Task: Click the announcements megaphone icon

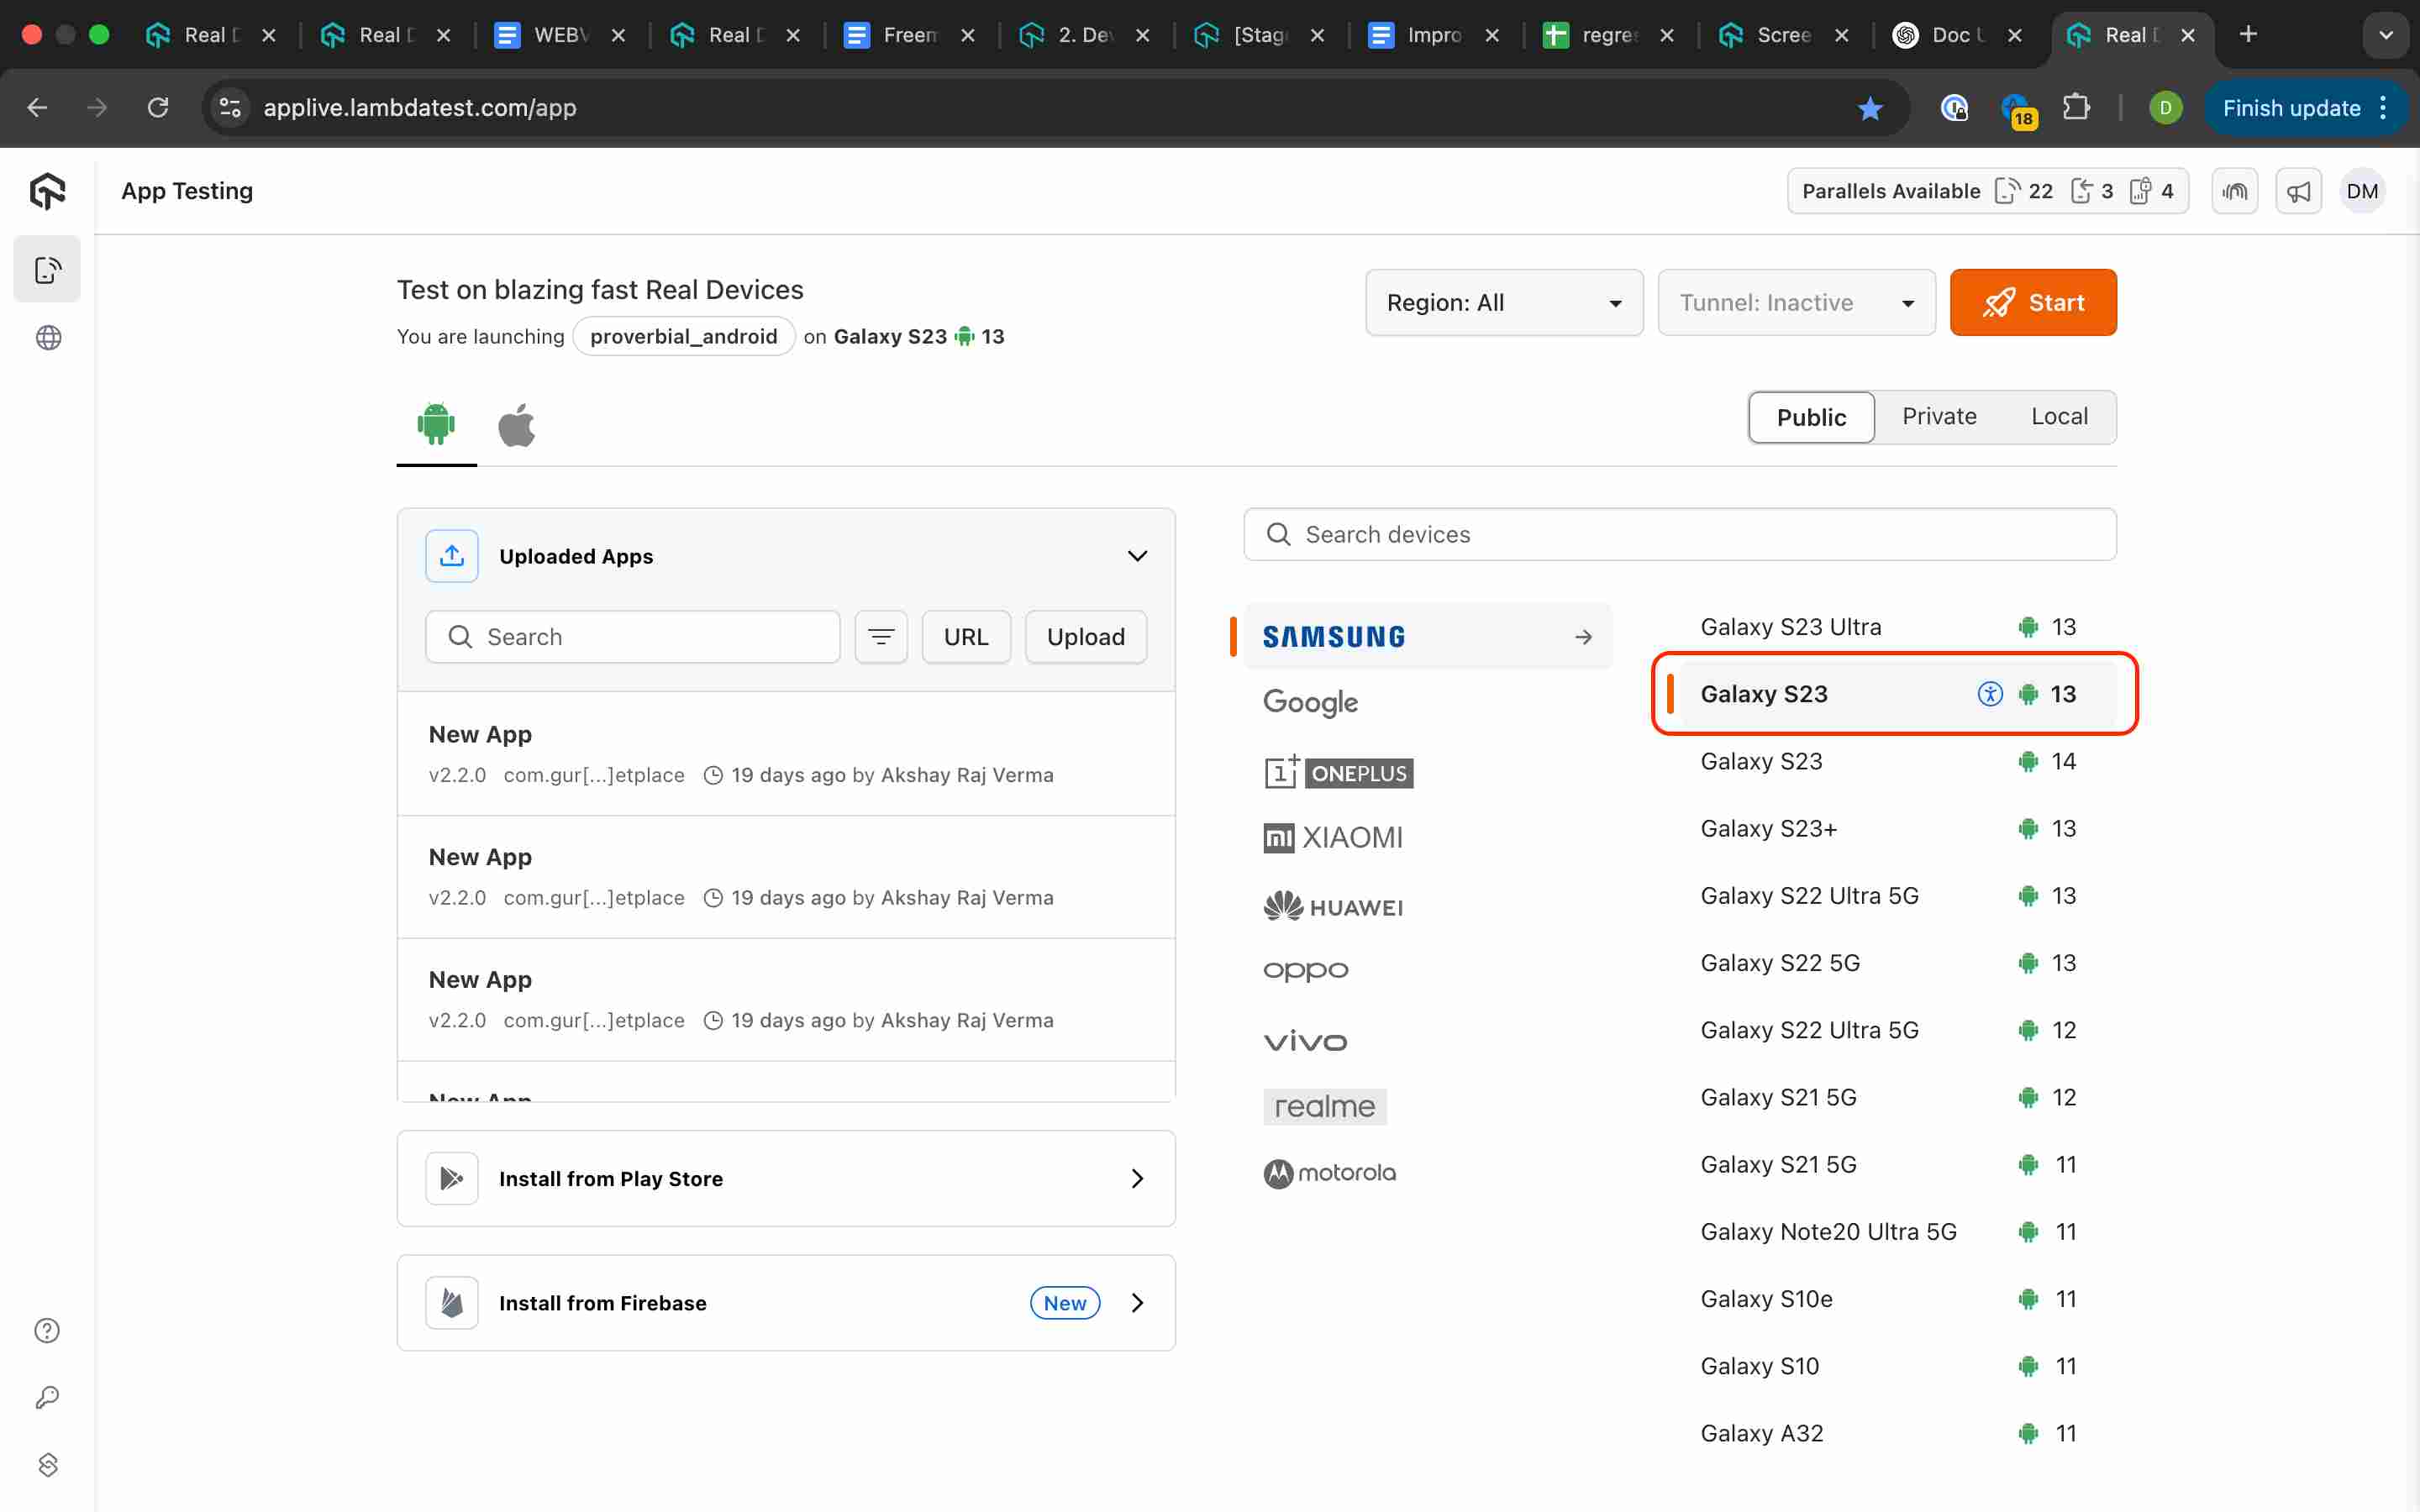Action: 2298,191
